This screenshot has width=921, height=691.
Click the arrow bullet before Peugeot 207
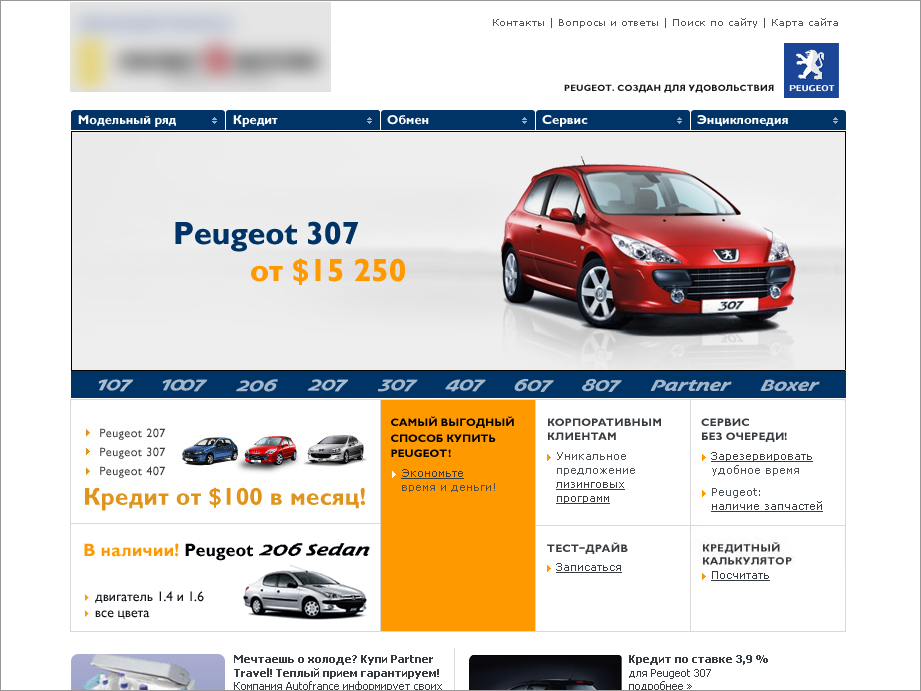click(88, 433)
